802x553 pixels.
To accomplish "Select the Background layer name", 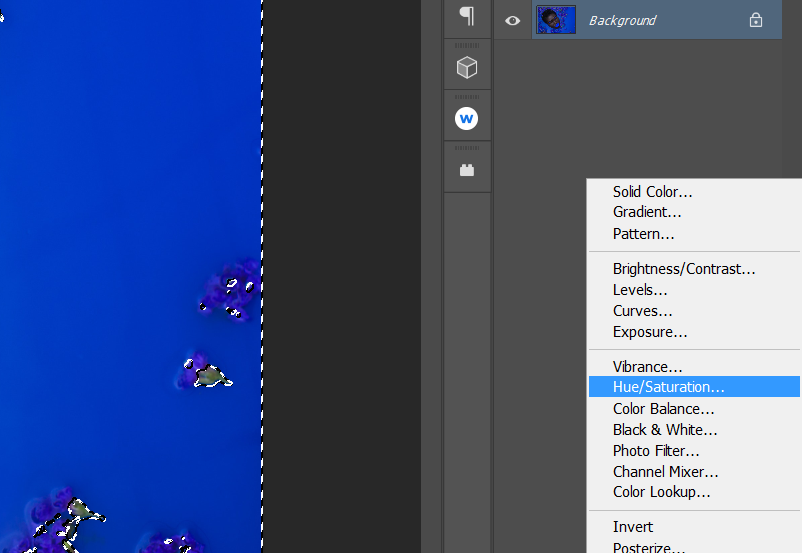I will pyautogui.click(x=622, y=20).
